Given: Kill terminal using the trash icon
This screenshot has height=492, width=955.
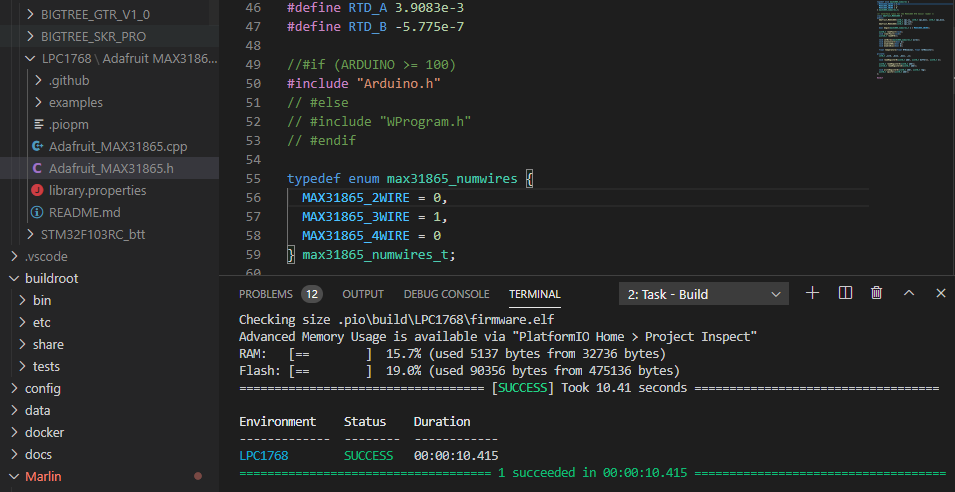Looking at the screenshot, I should pyautogui.click(x=877, y=293).
